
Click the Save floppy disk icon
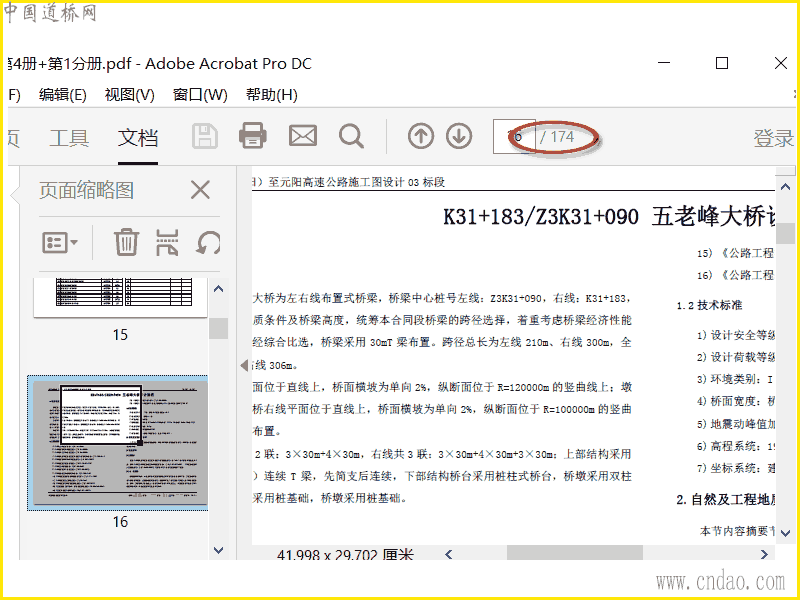pos(205,136)
